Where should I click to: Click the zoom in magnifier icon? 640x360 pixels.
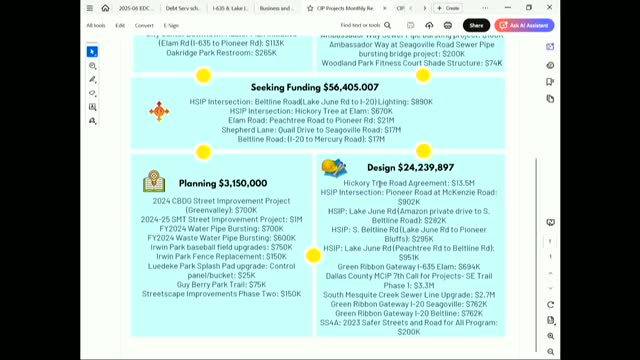point(551,336)
